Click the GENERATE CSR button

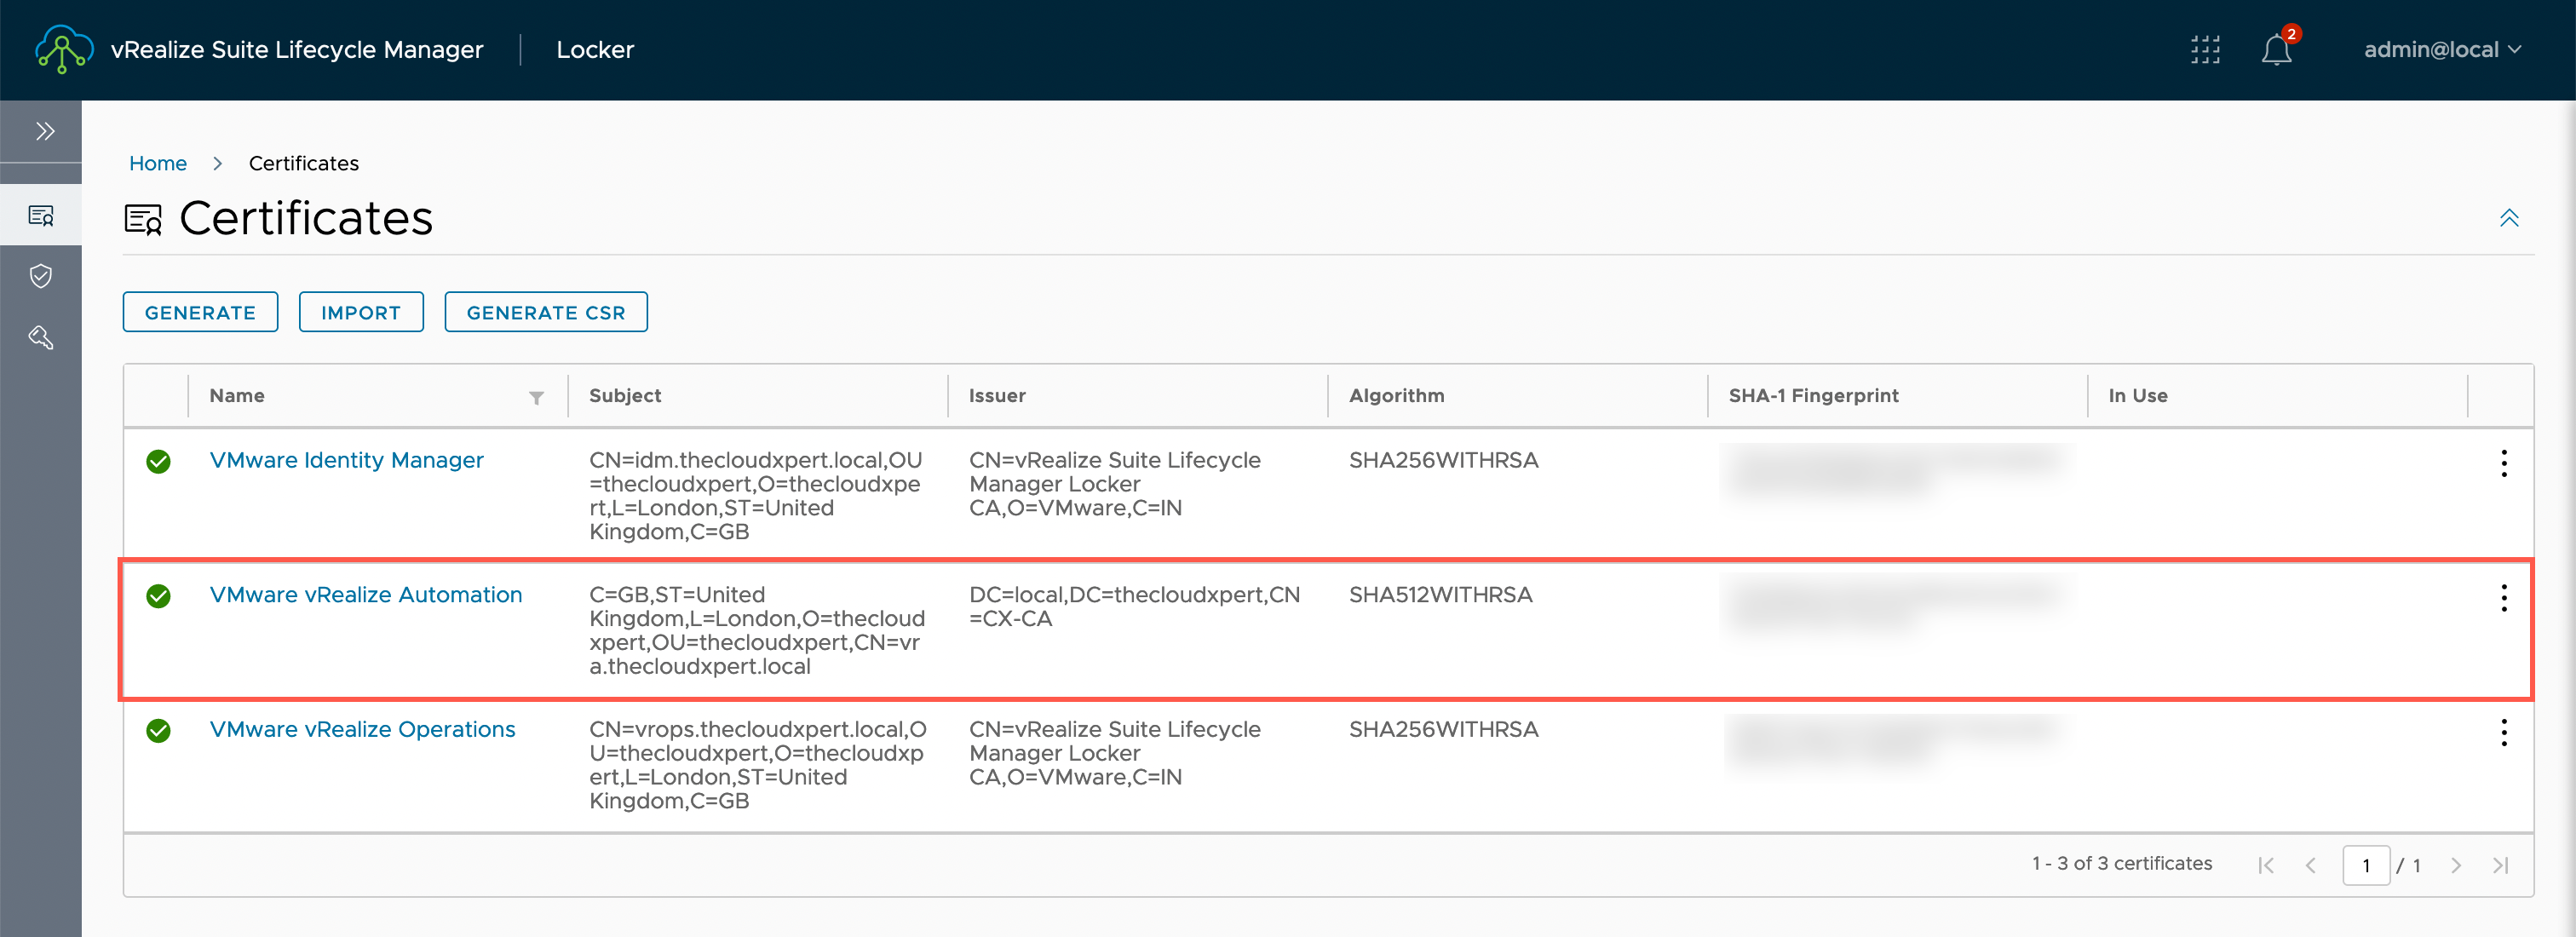click(545, 312)
